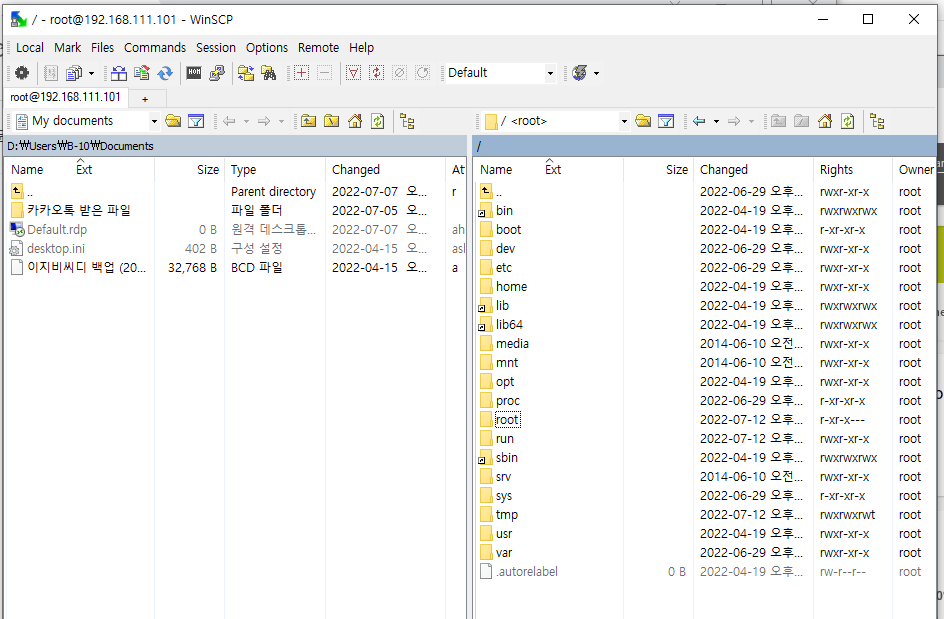Sort remote files by Size column

click(658, 170)
